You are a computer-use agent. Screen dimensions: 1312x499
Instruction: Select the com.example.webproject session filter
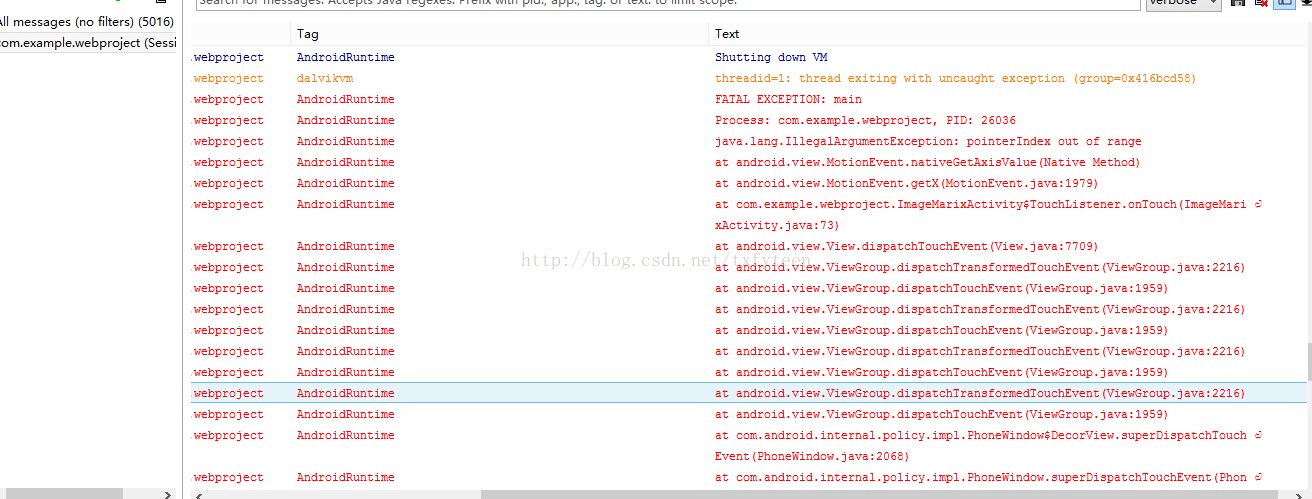point(87,43)
